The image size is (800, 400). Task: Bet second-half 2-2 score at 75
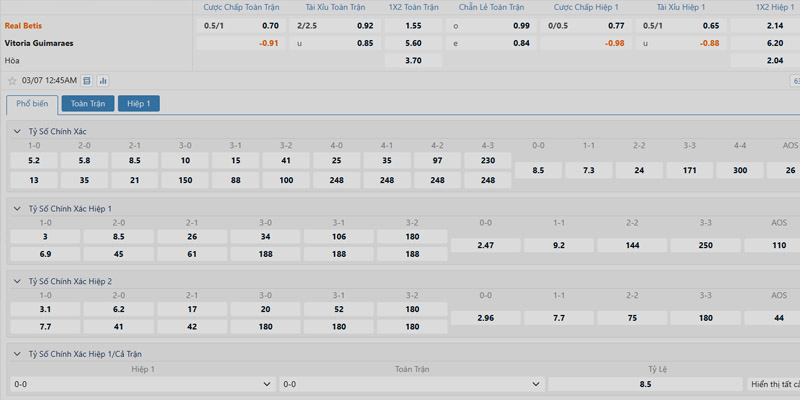point(632,318)
